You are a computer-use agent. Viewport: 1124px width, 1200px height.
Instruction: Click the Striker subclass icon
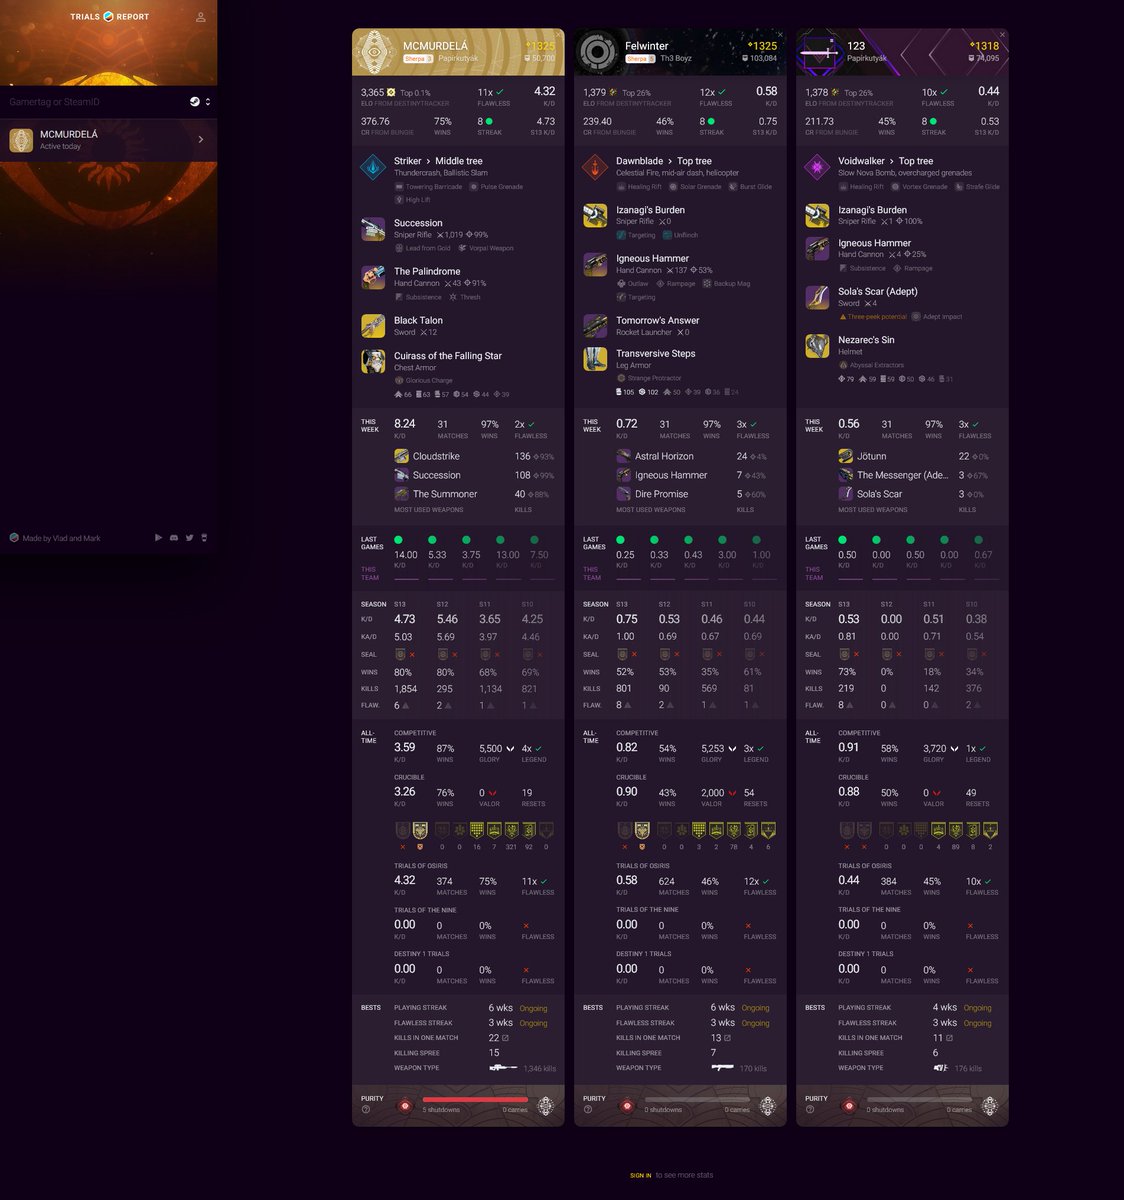[373, 167]
